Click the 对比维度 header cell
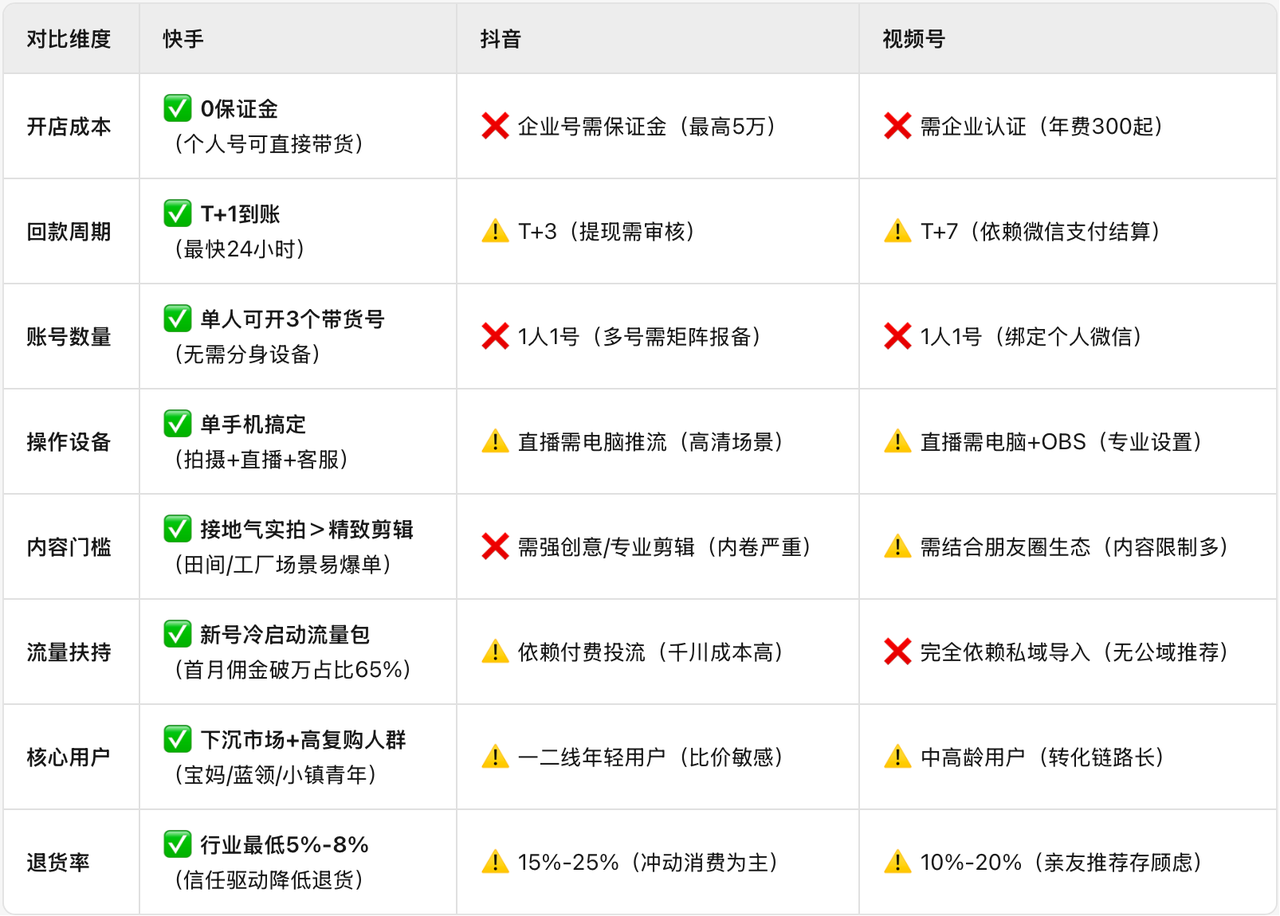The width and height of the screenshot is (1280, 916). tap(69, 39)
